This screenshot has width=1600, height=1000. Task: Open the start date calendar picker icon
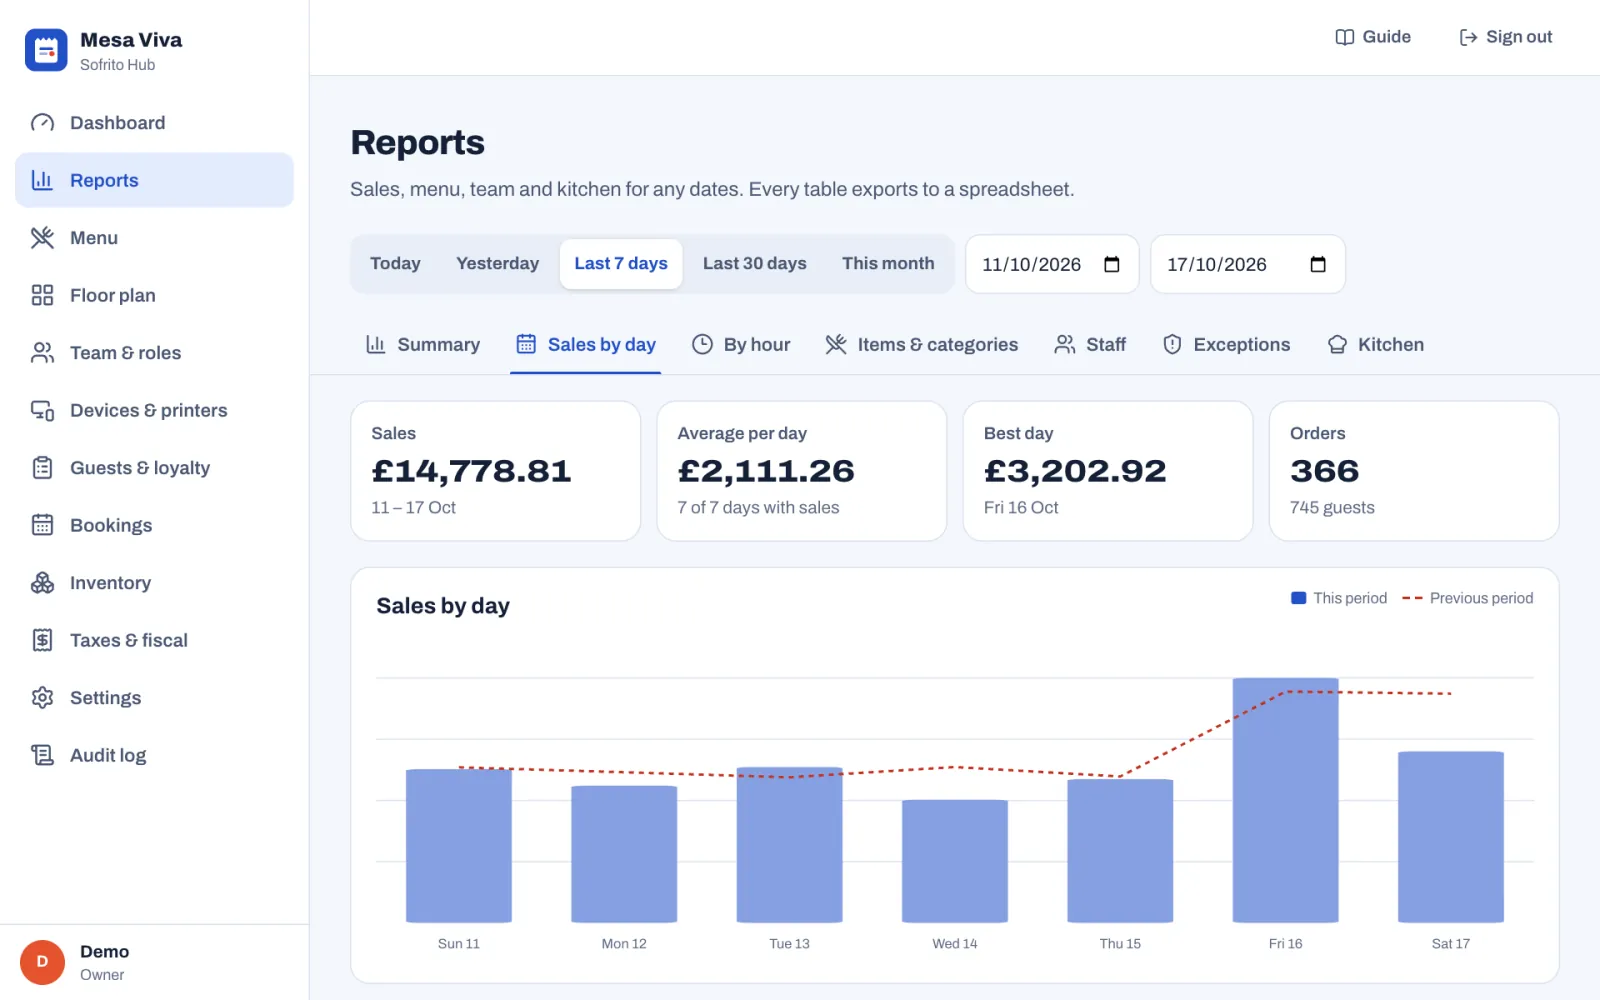pos(1111,264)
